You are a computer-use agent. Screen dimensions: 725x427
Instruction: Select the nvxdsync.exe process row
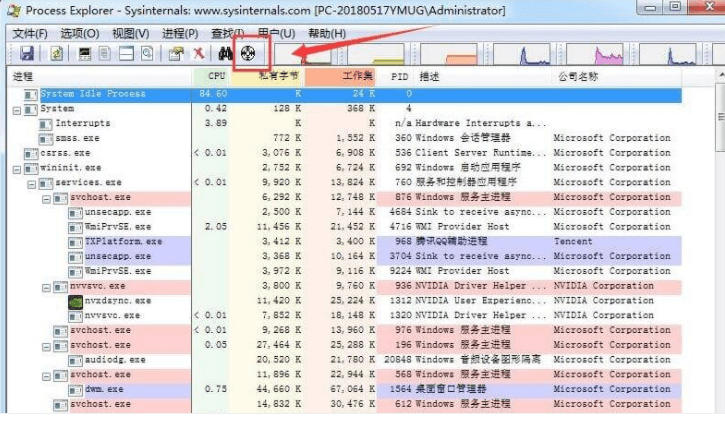pos(344,301)
